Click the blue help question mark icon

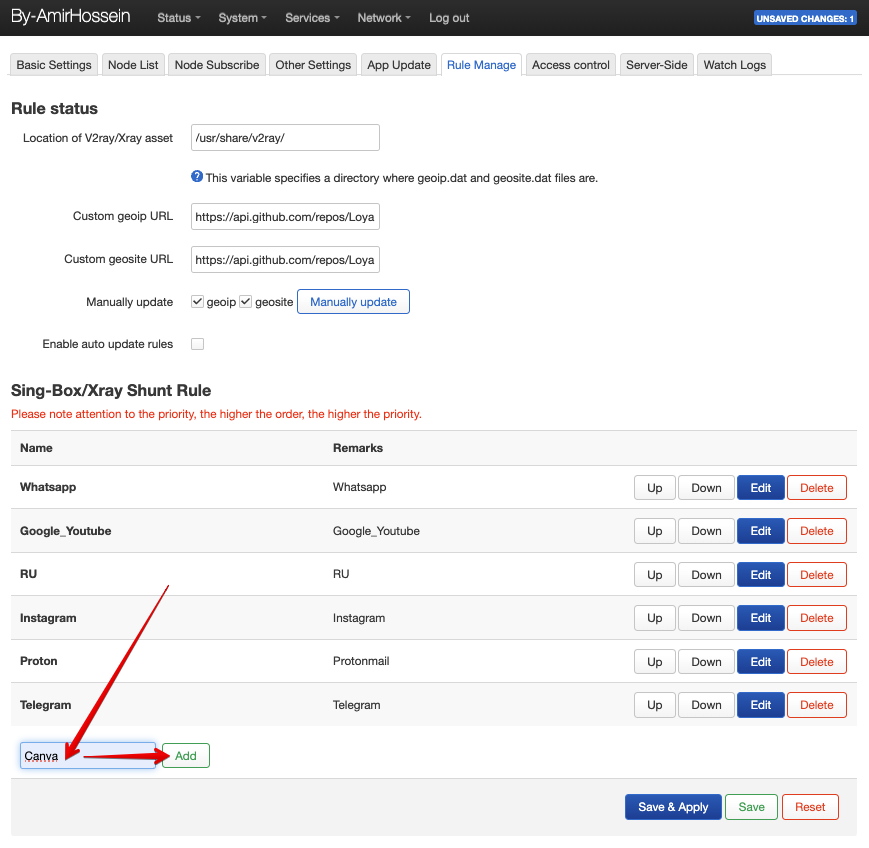(197, 177)
